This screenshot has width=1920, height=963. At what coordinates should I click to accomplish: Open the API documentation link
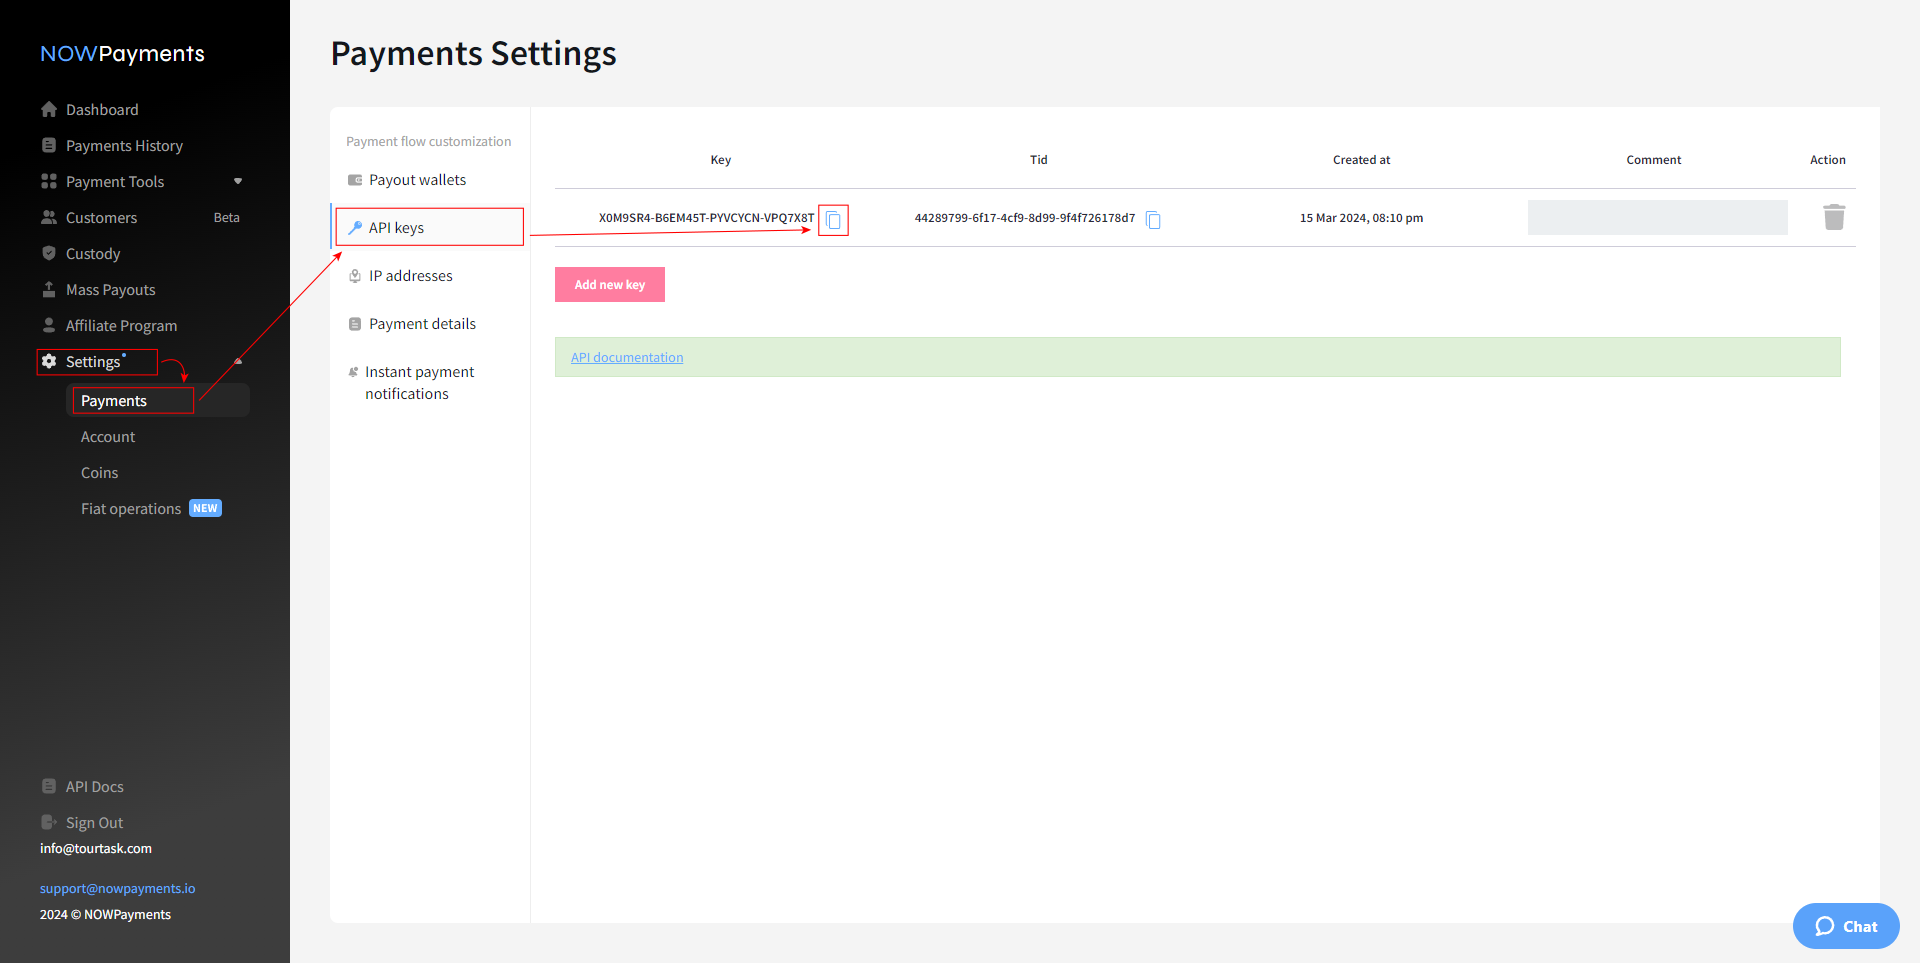click(x=627, y=358)
